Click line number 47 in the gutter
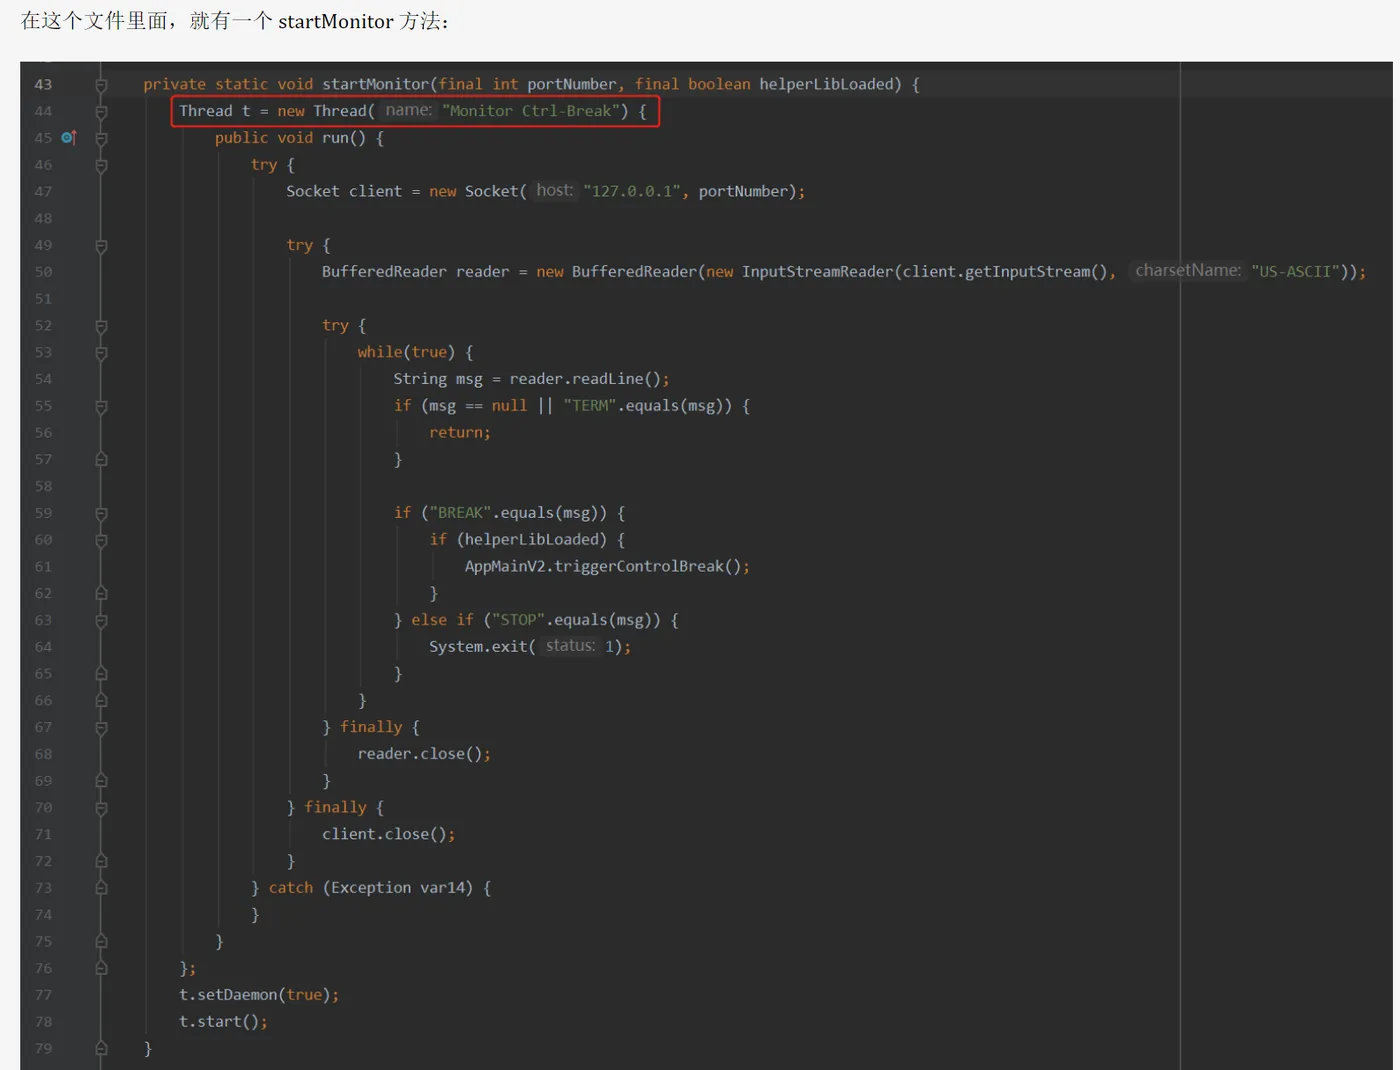Image resolution: width=1400 pixels, height=1070 pixels. (43, 192)
